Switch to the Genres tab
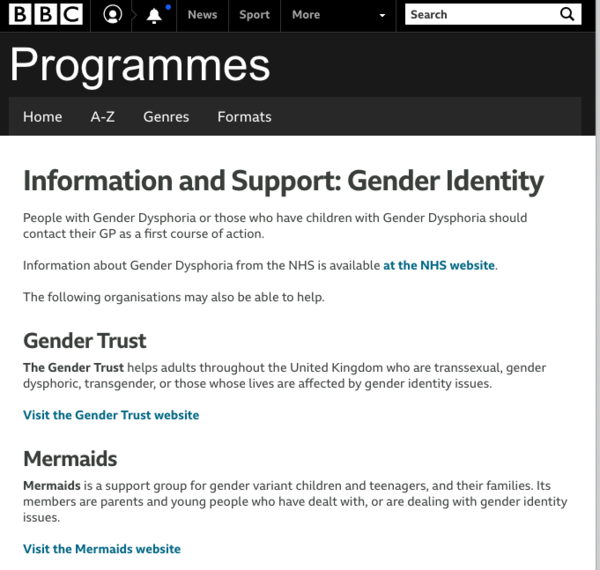The image size is (600, 570). point(166,117)
